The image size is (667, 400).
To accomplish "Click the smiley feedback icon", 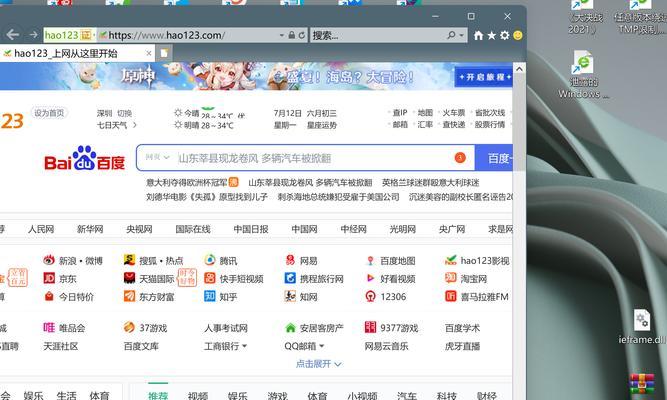I will (518, 35).
